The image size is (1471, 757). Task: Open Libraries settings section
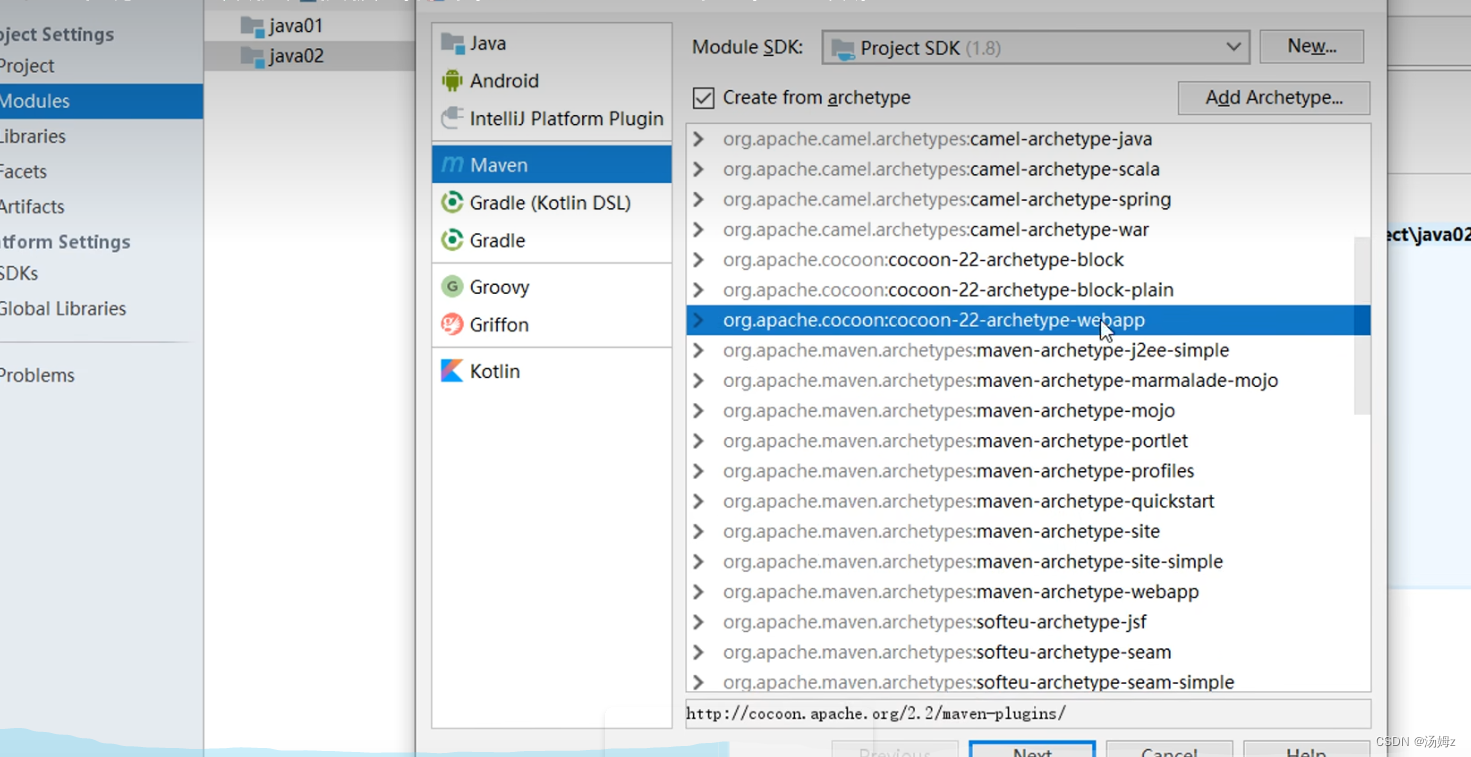[101, 136]
